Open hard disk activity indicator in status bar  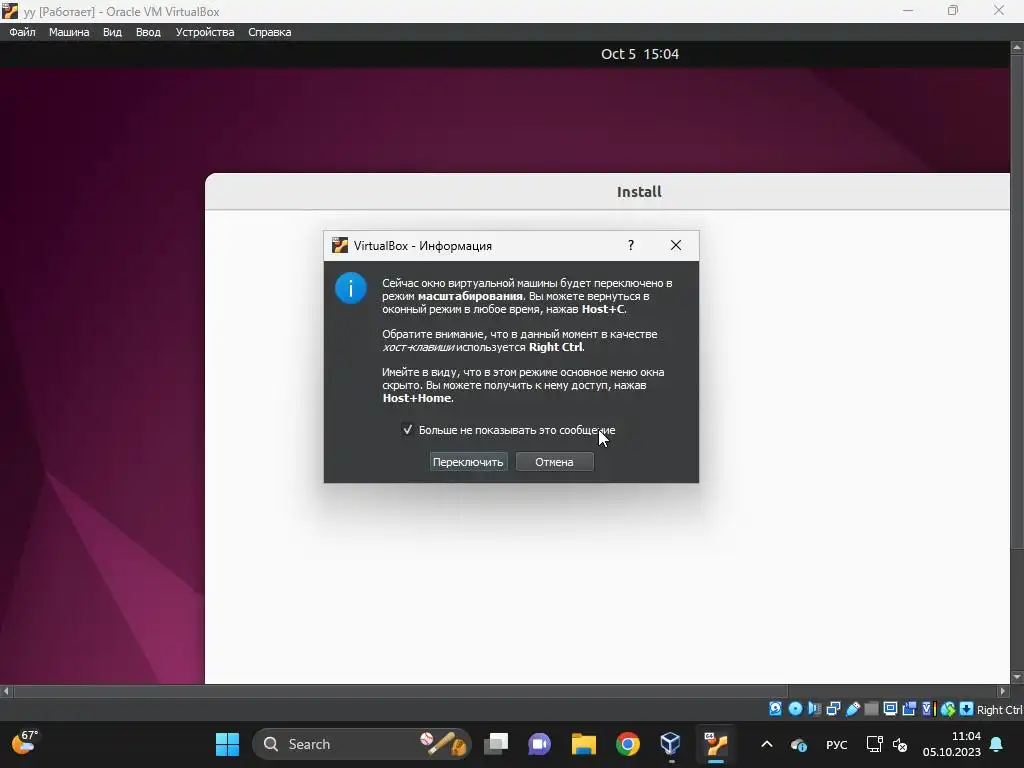click(x=775, y=709)
